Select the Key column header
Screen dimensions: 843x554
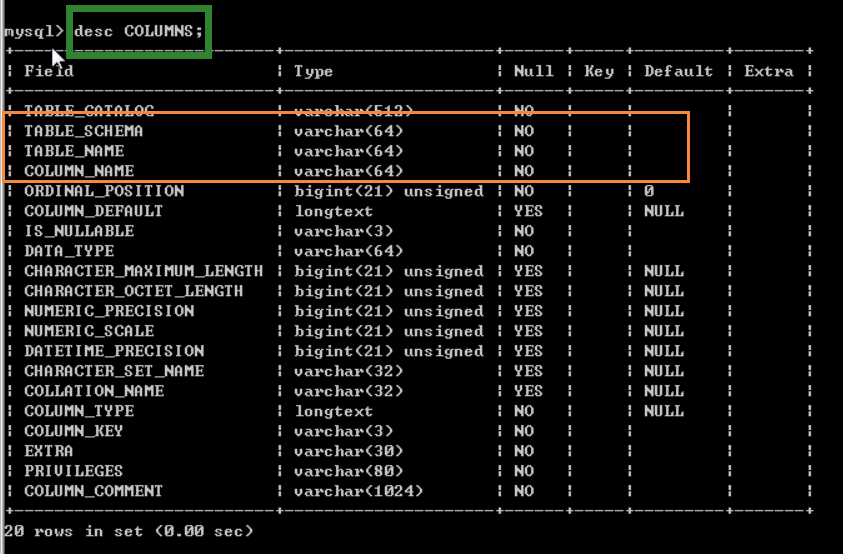pos(599,72)
